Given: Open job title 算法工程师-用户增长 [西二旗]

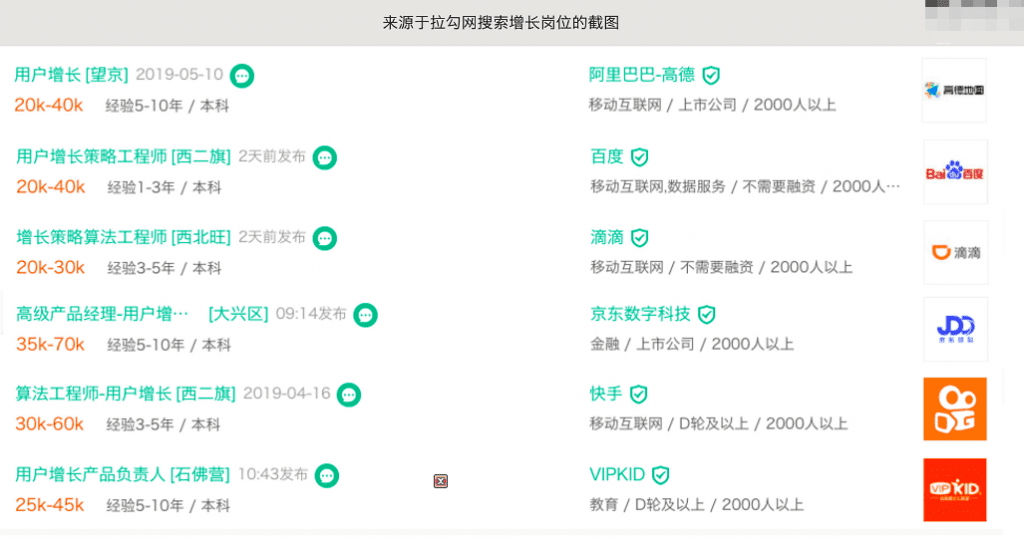Looking at the screenshot, I should pyautogui.click(x=125, y=394).
